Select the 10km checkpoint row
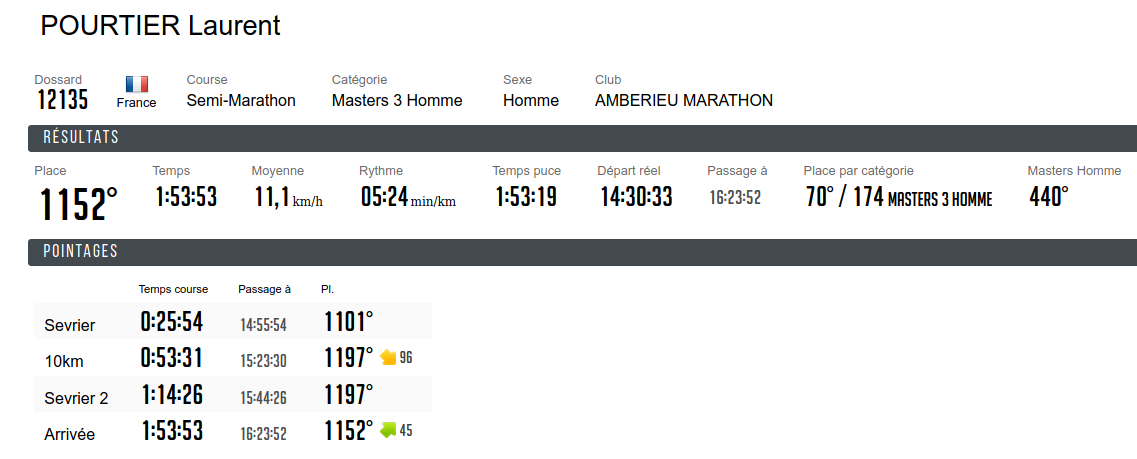Screen dimensions: 1137x459 pos(233,357)
